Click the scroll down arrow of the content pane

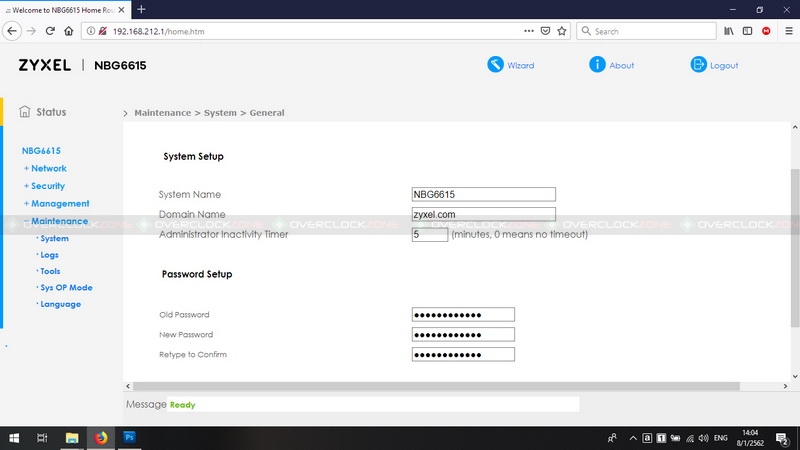(x=795, y=377)
